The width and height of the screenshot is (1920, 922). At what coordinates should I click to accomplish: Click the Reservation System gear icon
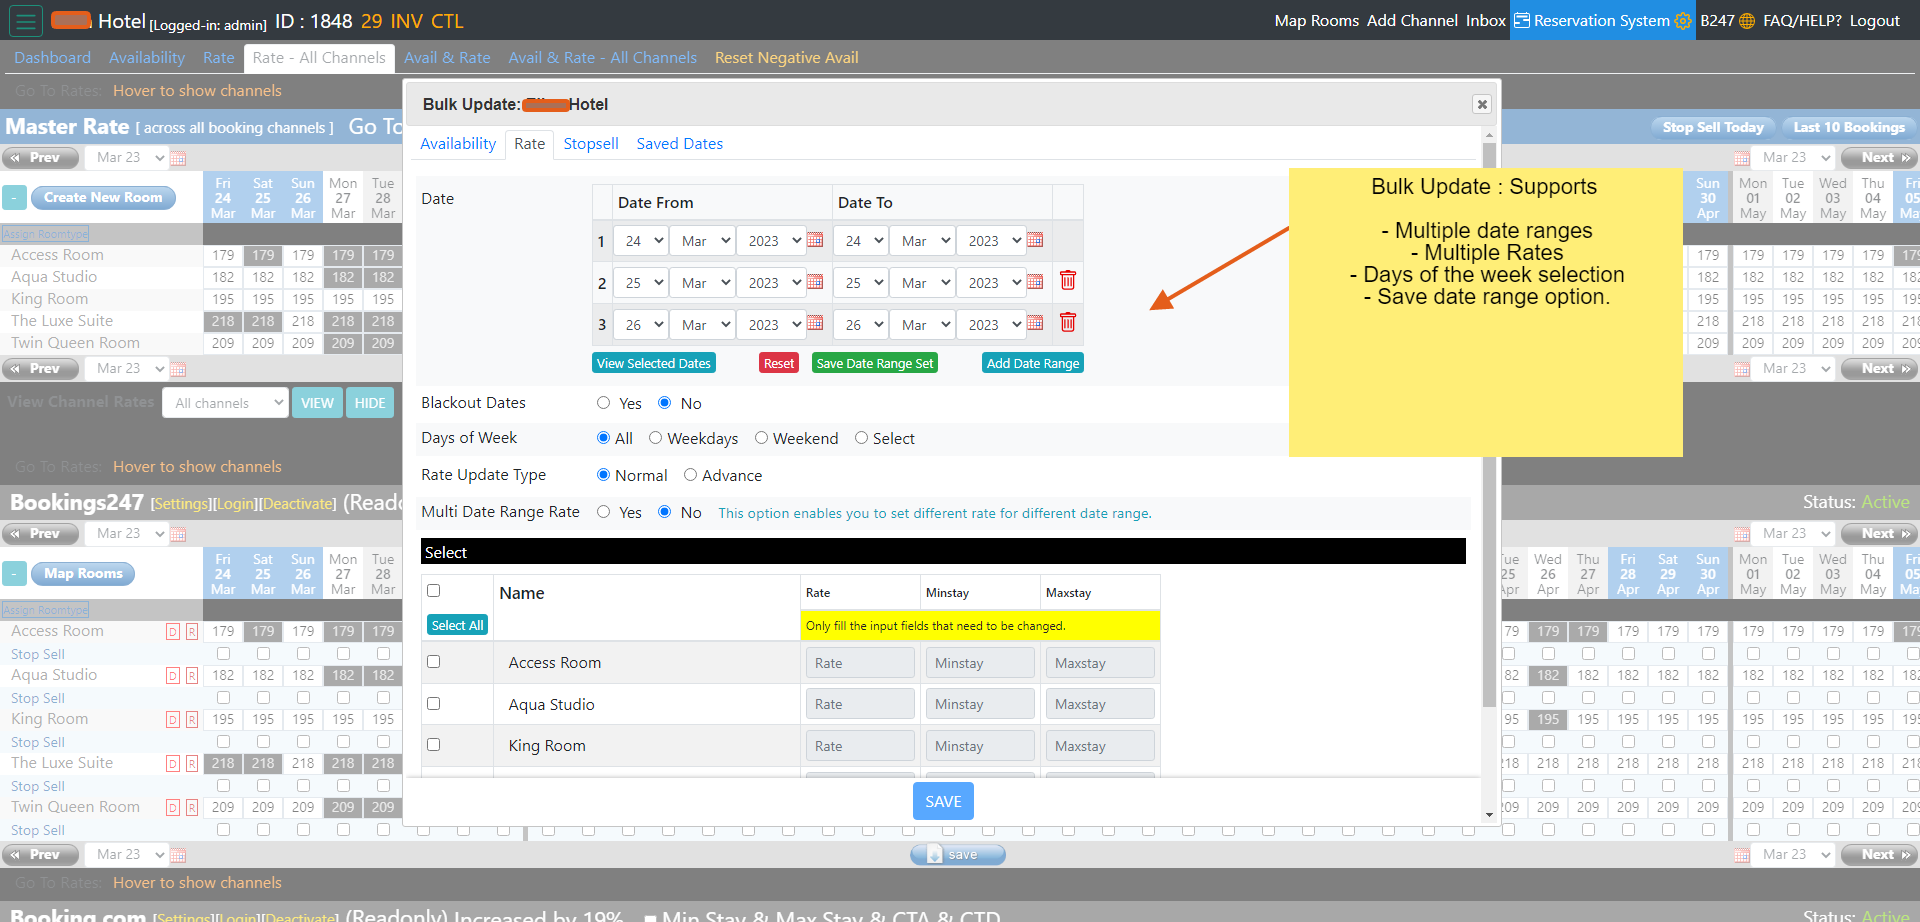point(1683,21)
